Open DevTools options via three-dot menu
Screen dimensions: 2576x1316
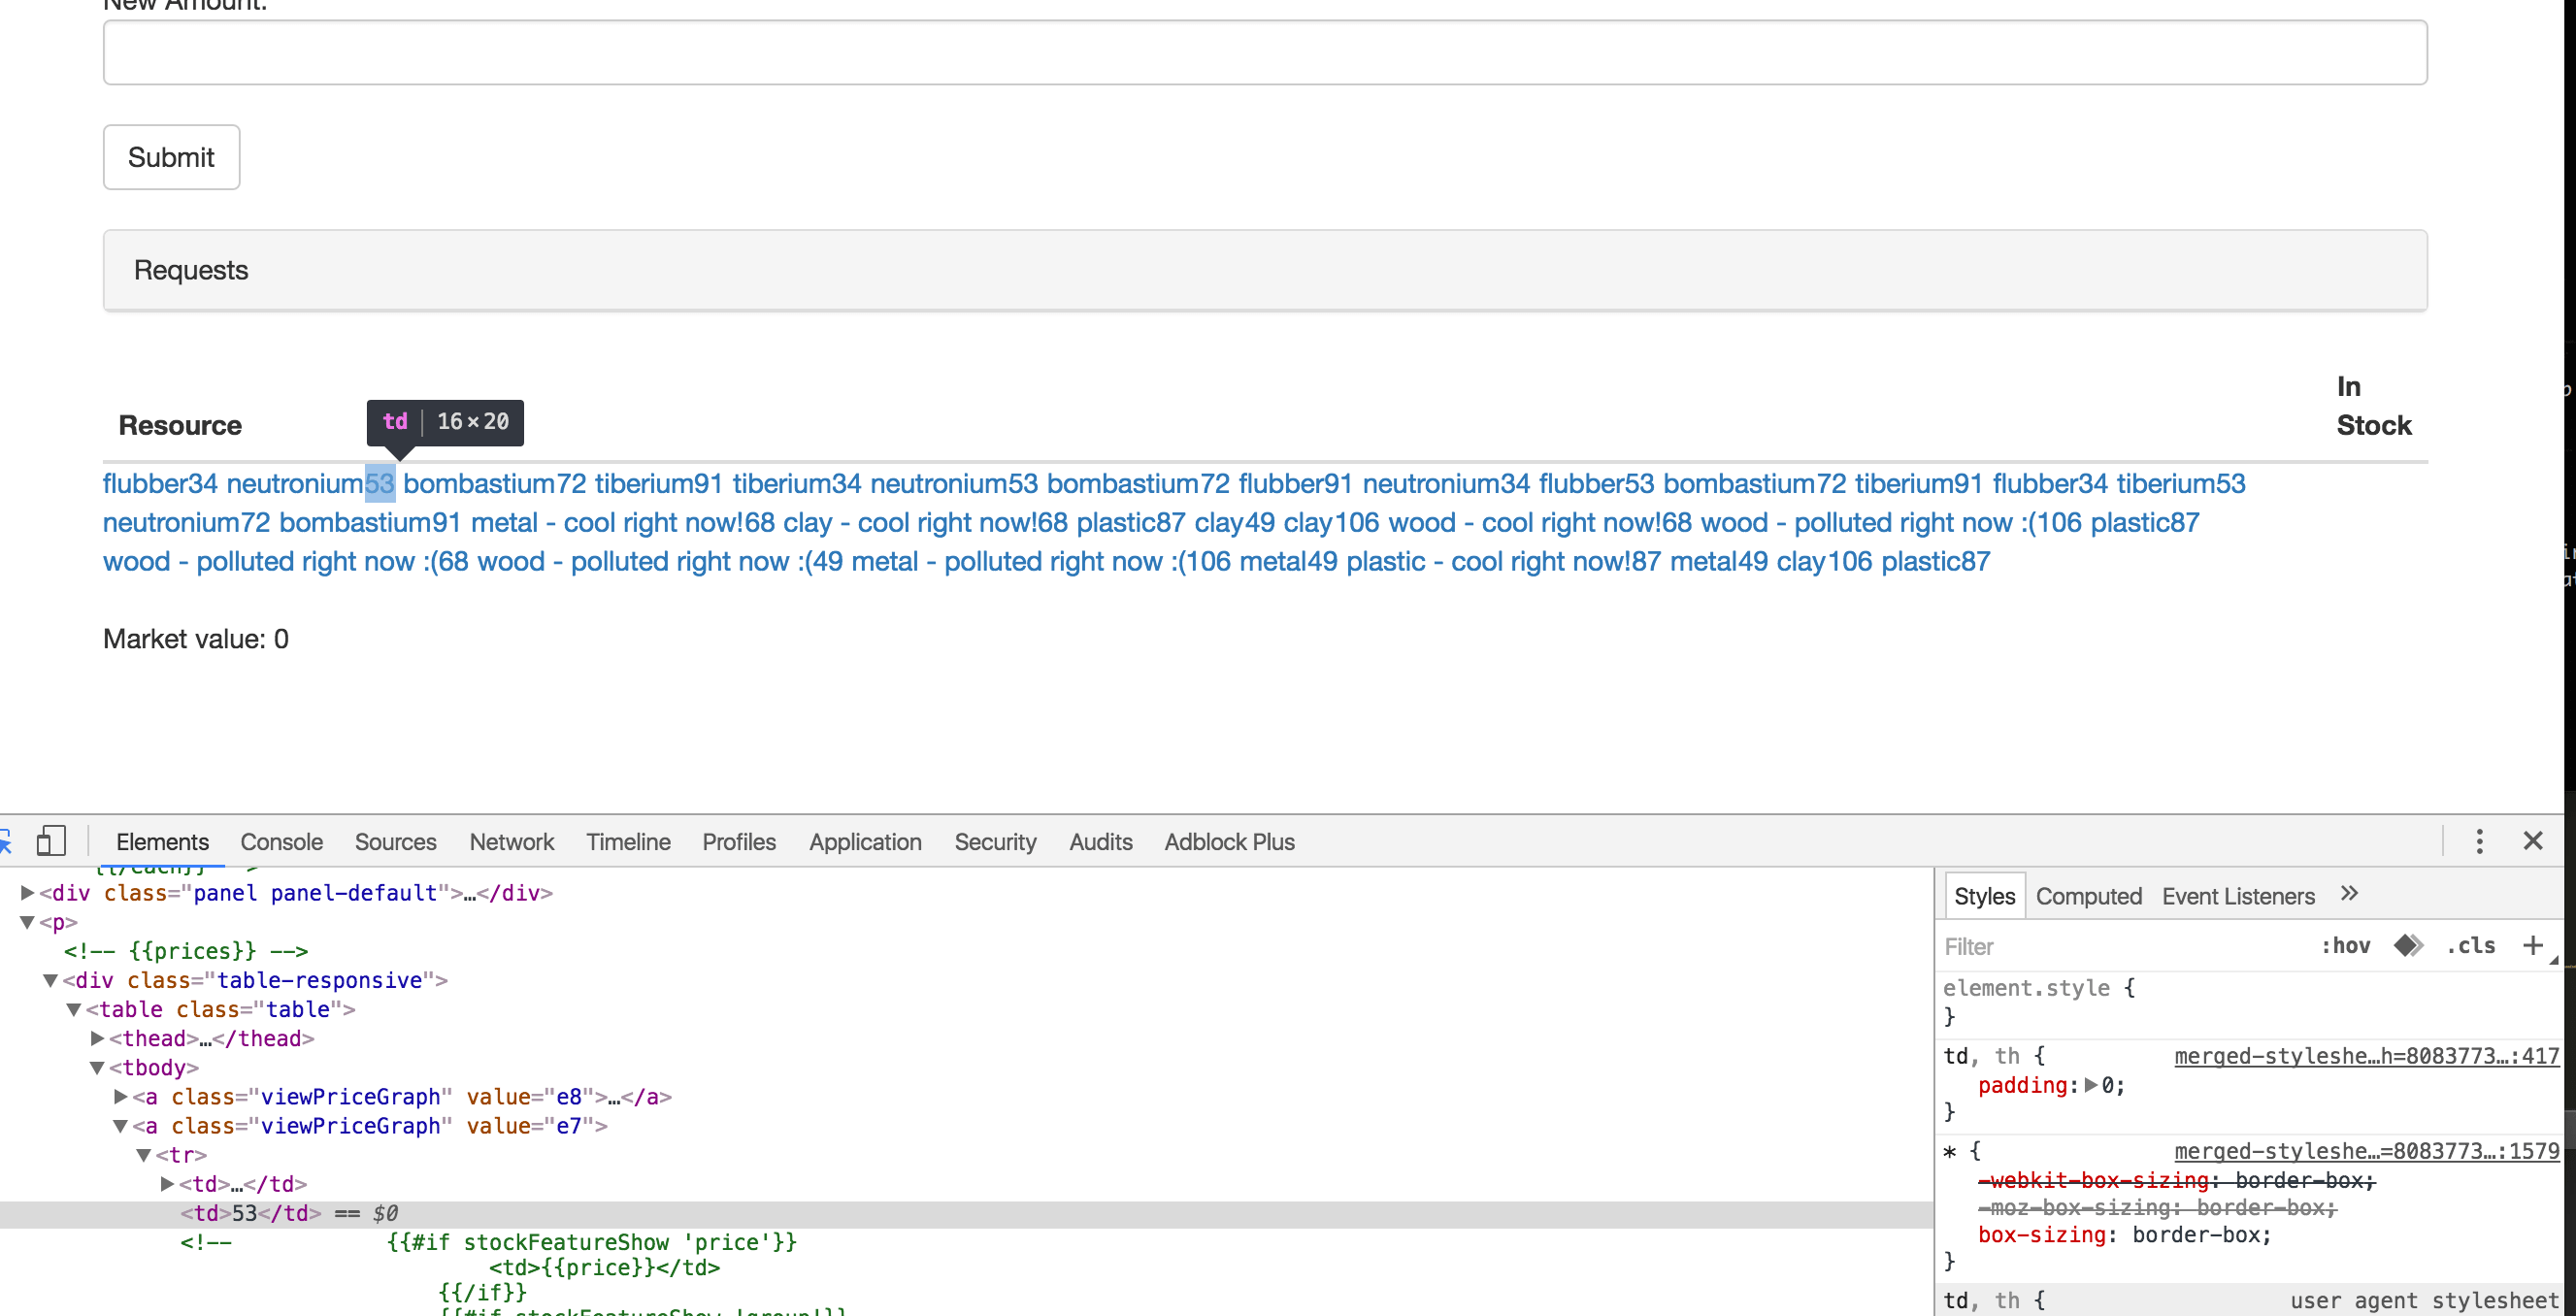2480,841
